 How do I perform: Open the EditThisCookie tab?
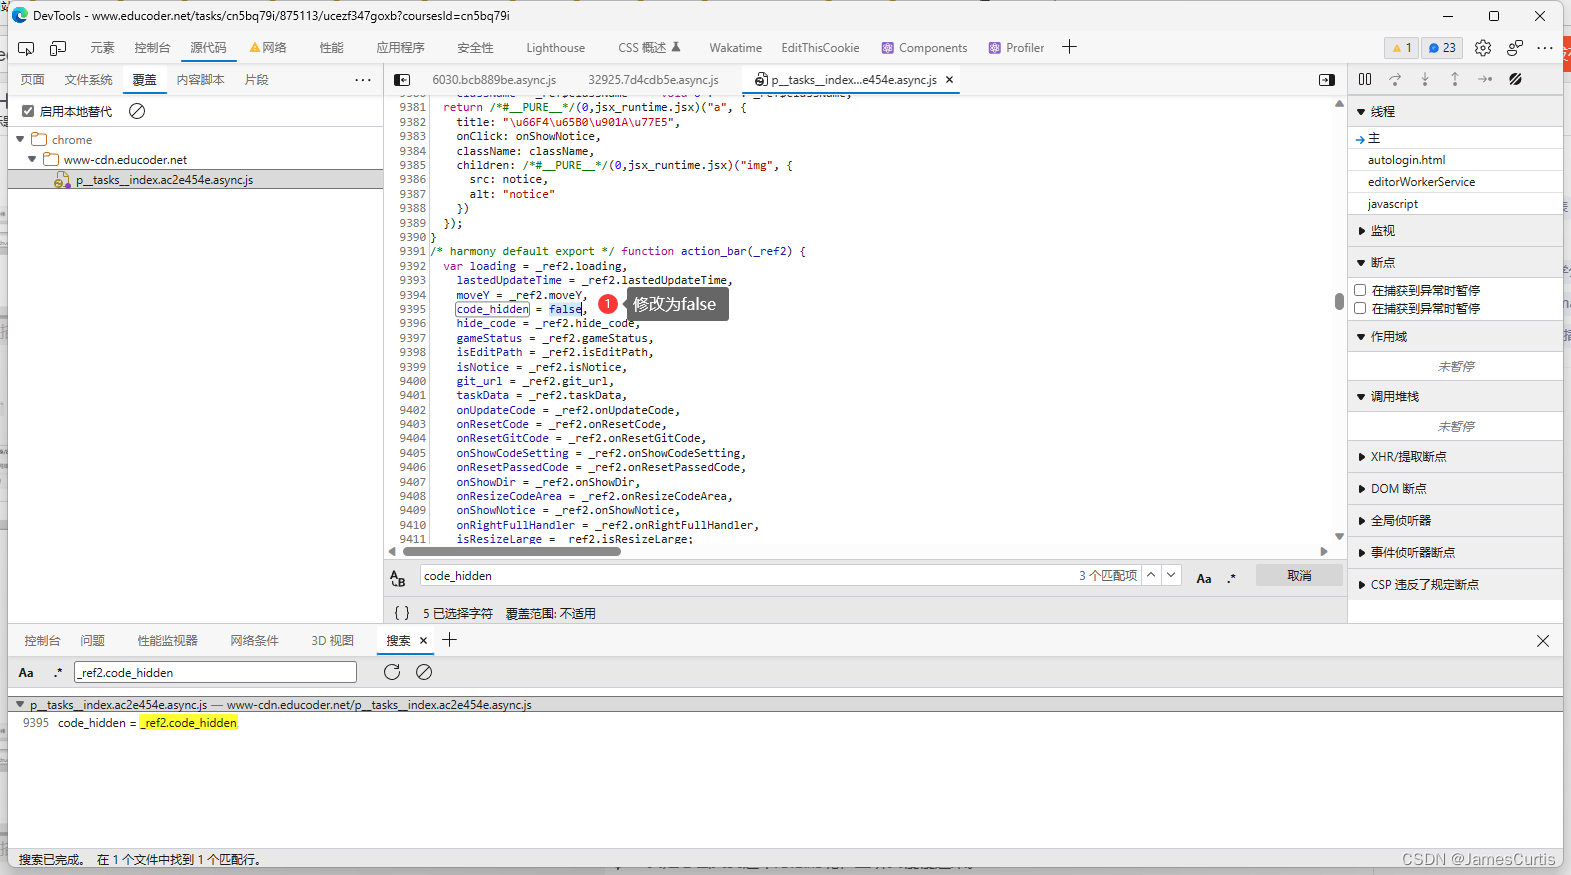click(x=820, y=48)
